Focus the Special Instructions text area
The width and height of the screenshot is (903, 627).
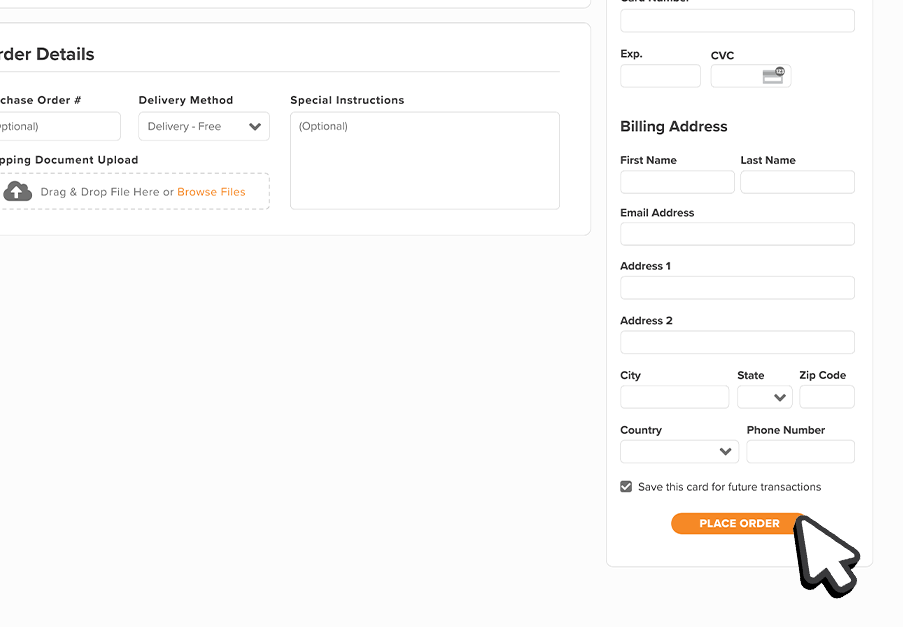coord(424,161)
